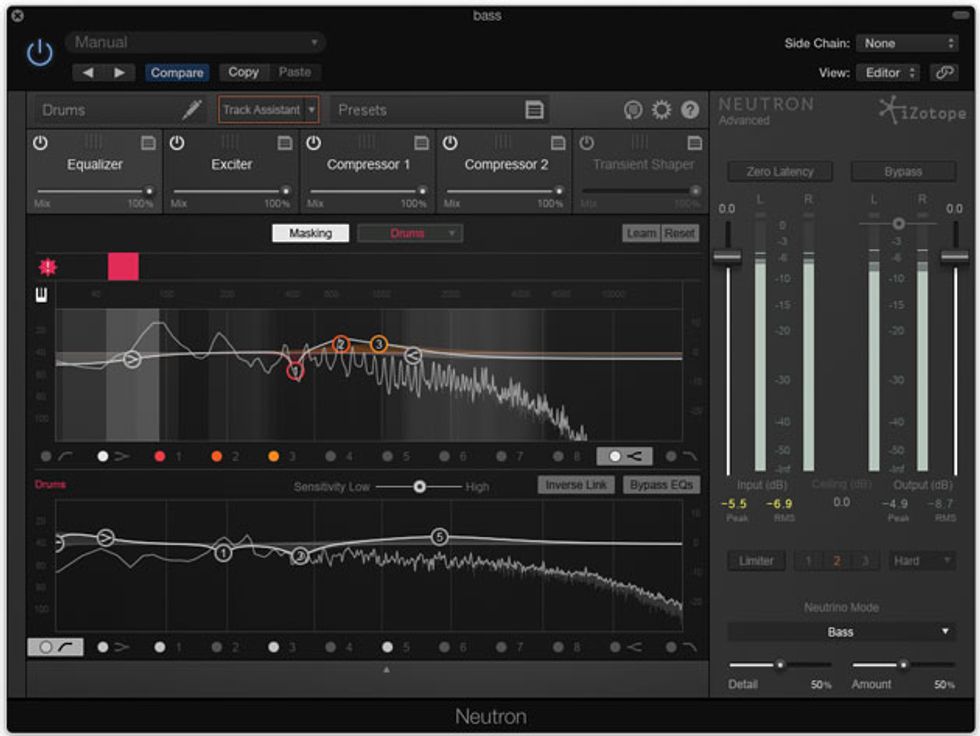Enable Drums EQ band 5 dot
The image size is (980, 736).
point(388,647)
